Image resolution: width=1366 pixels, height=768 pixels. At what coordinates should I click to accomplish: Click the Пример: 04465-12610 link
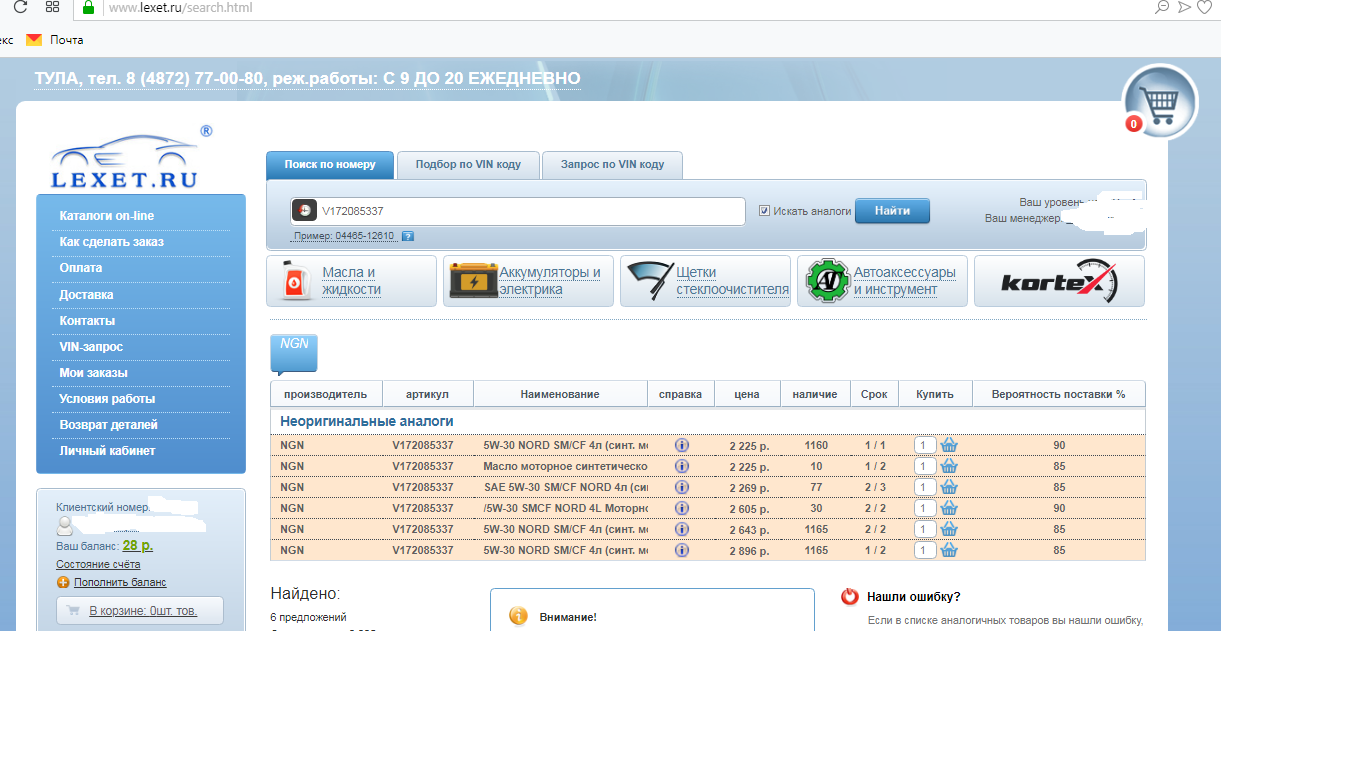[344, 236]
